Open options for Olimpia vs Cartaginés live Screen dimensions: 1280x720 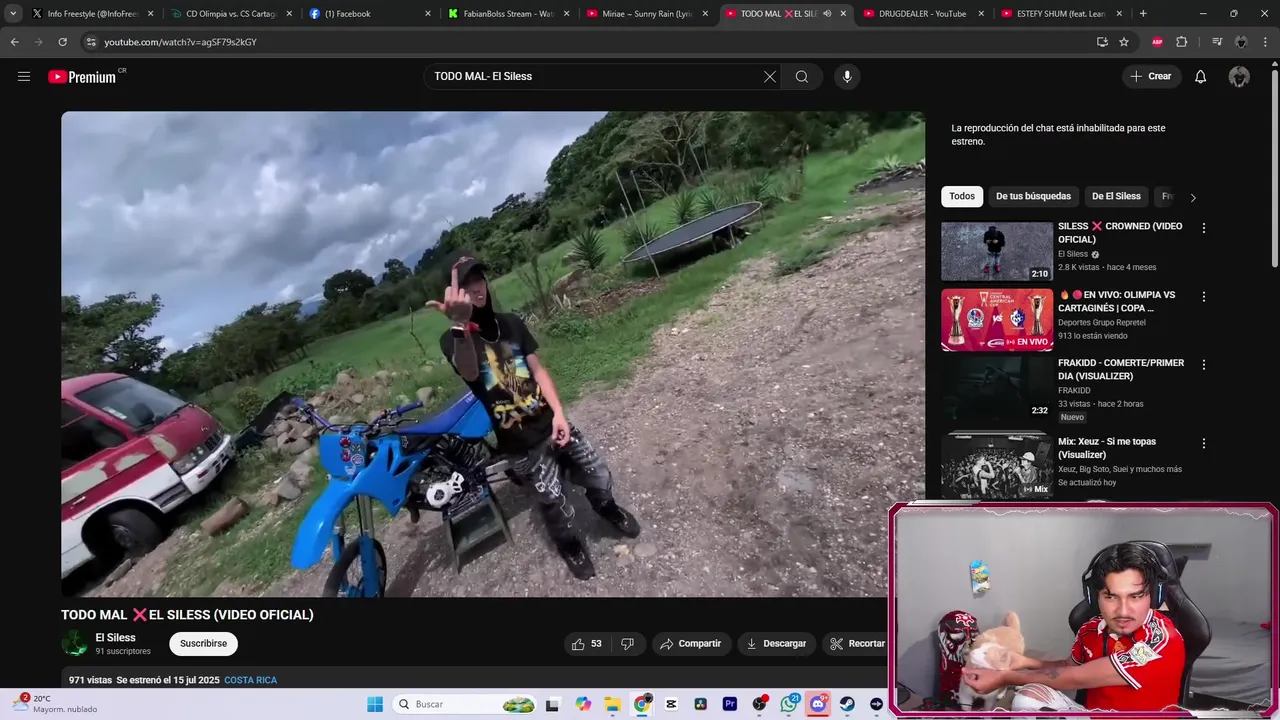tap(1204, 297)
